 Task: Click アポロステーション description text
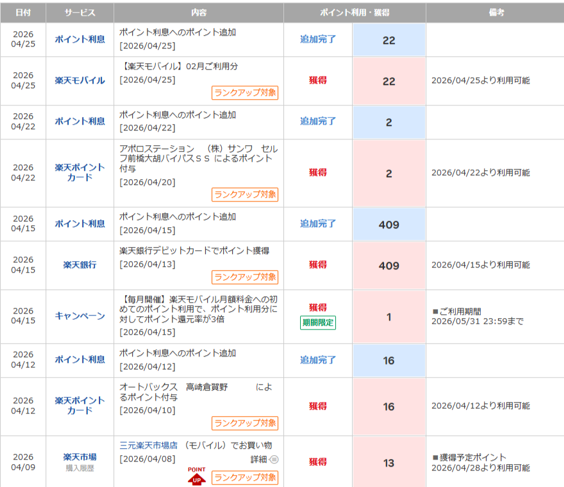pyautogui.click(x=199, y=159)
